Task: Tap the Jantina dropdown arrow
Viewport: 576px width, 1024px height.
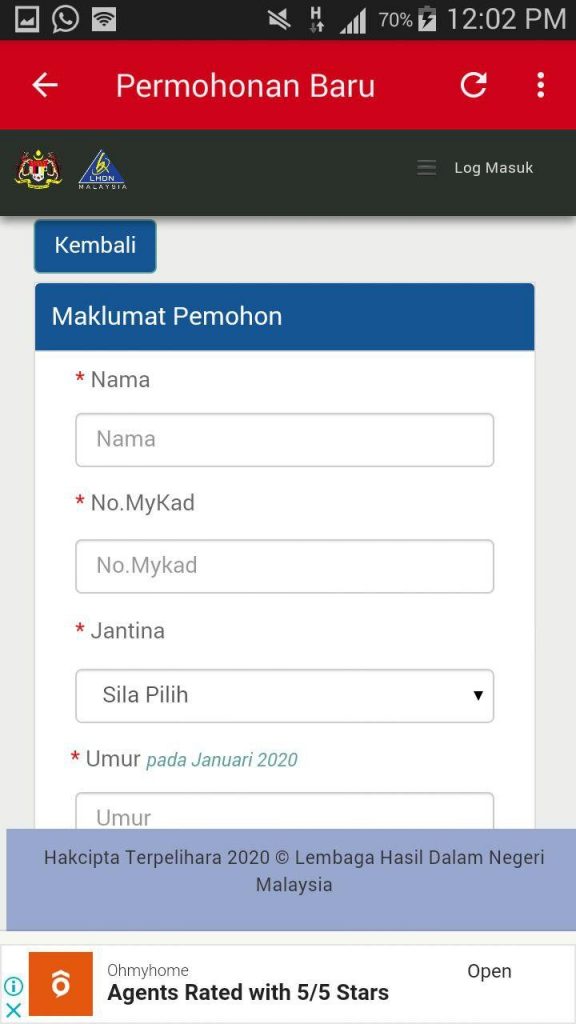Action: [x=478, y=696]
